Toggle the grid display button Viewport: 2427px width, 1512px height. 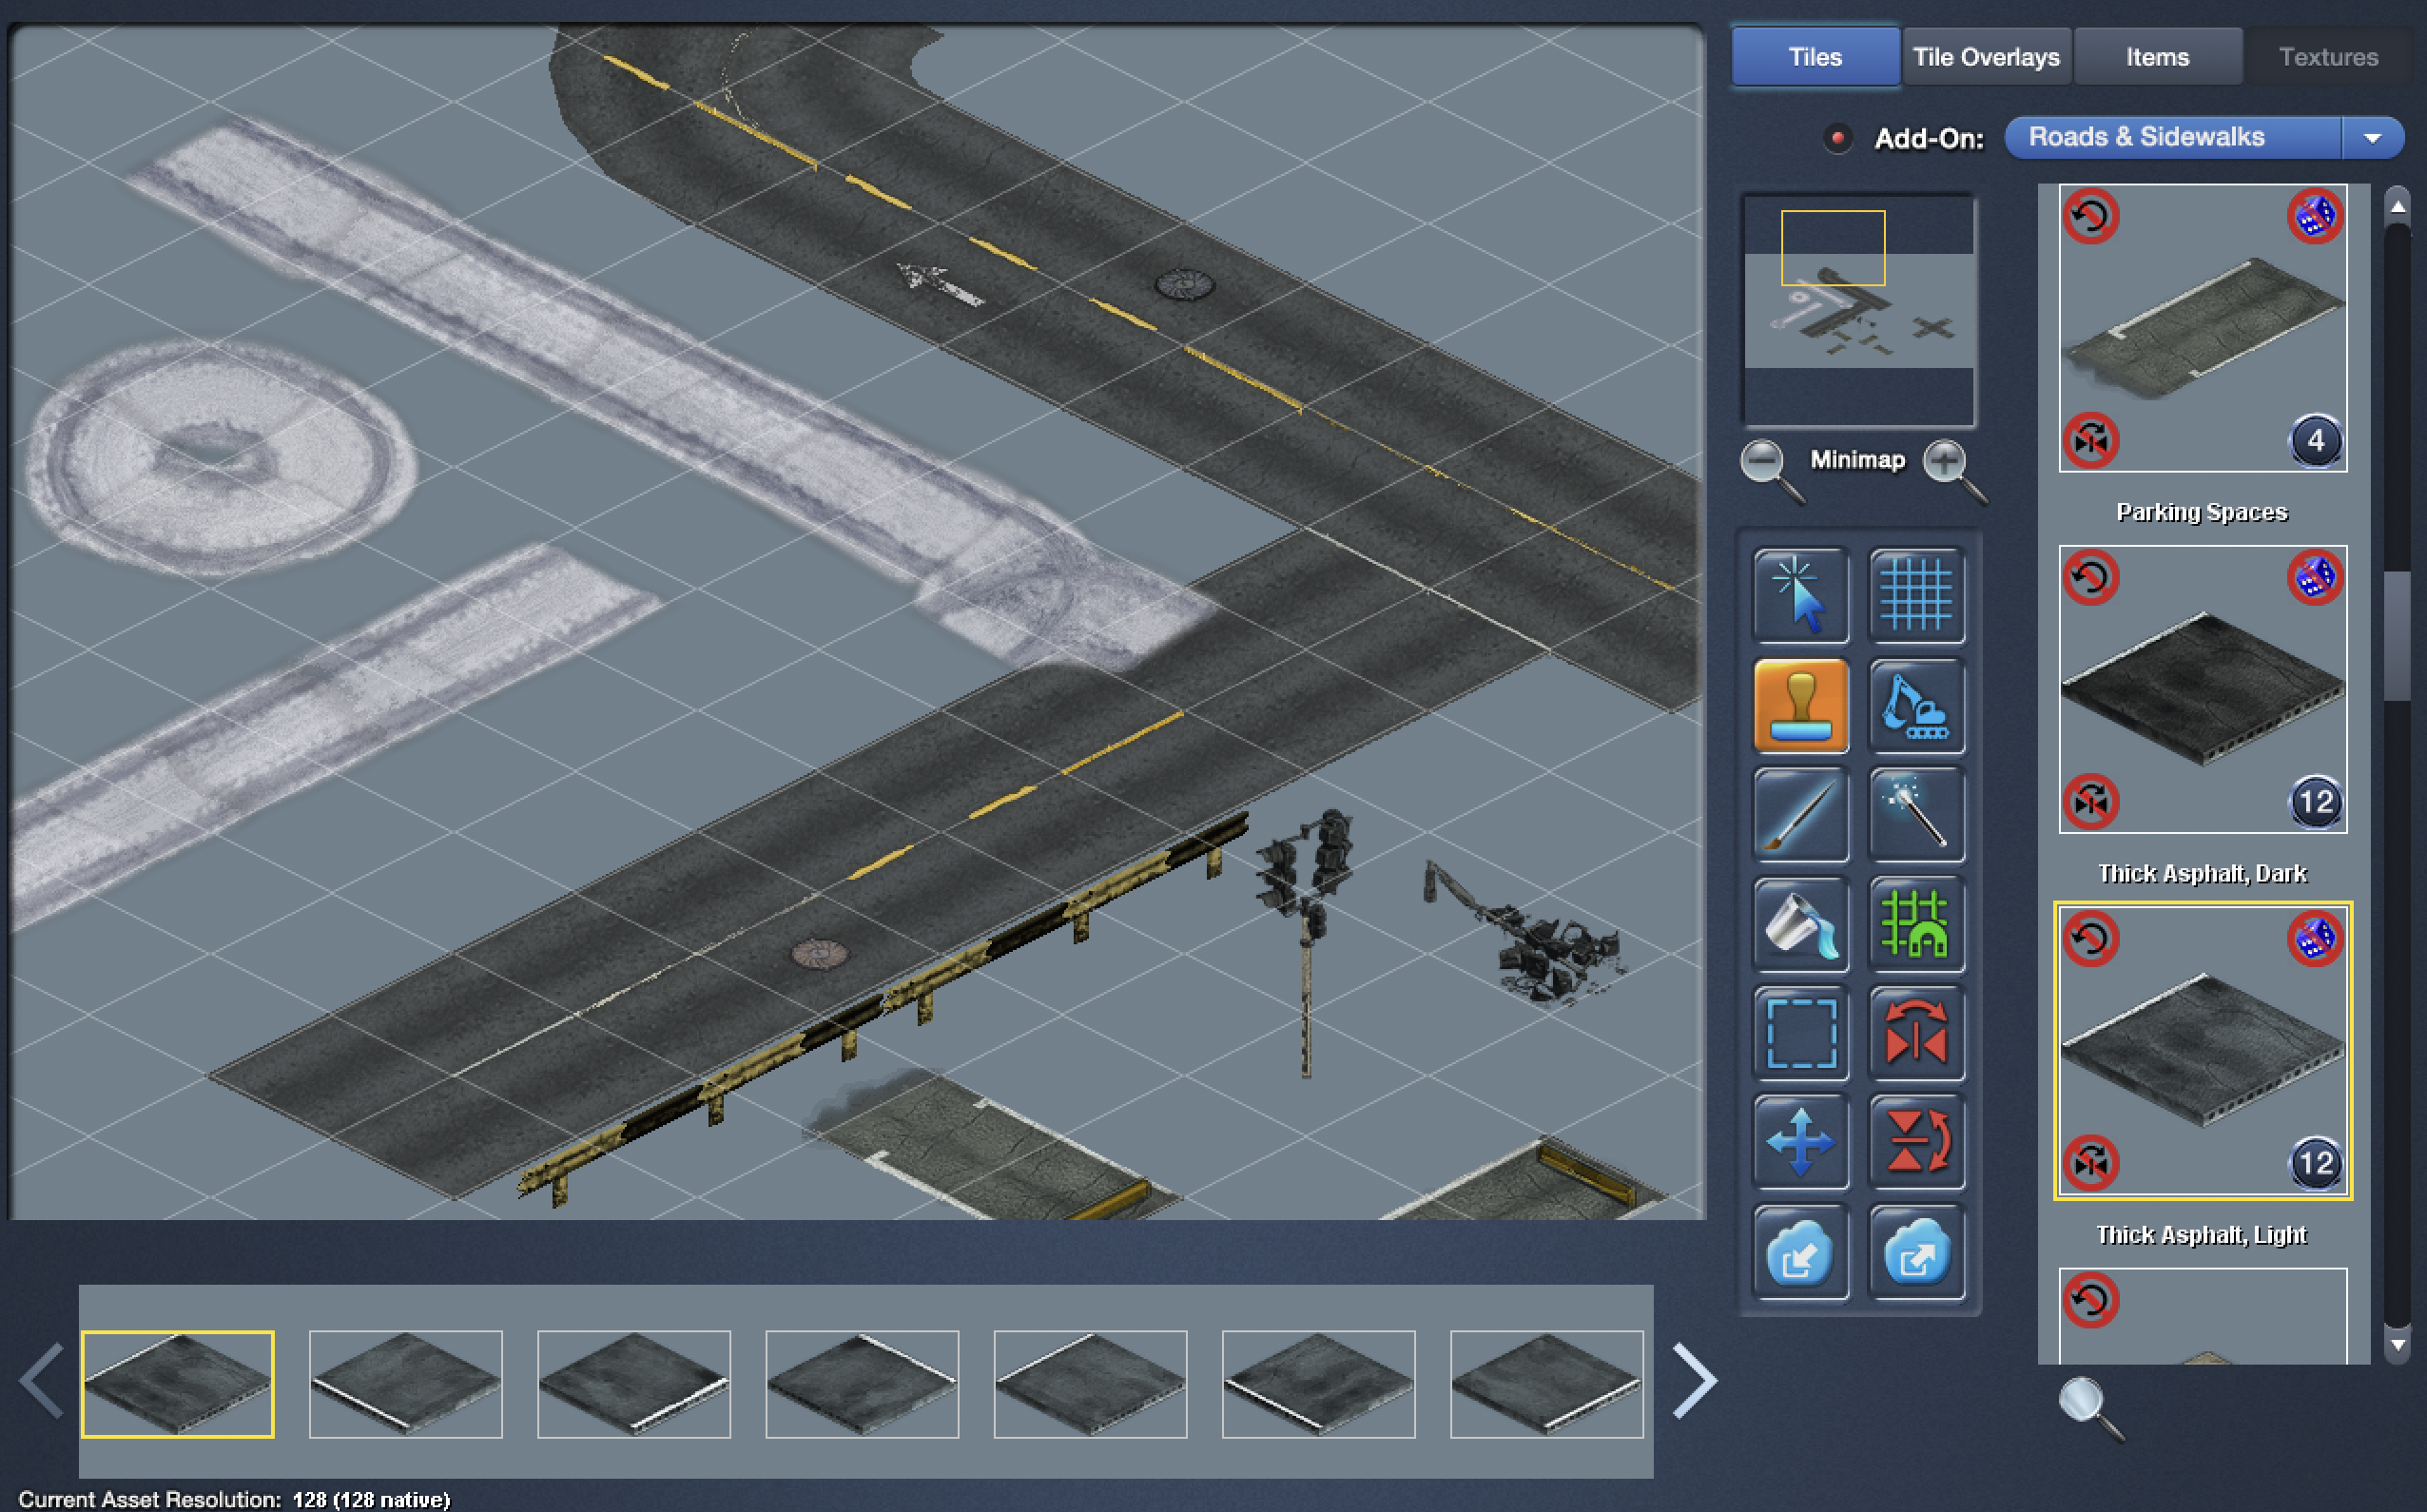tap(1916, 596)
